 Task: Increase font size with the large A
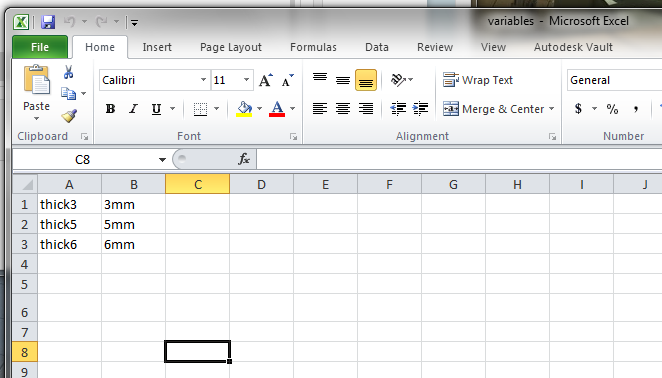266,80
